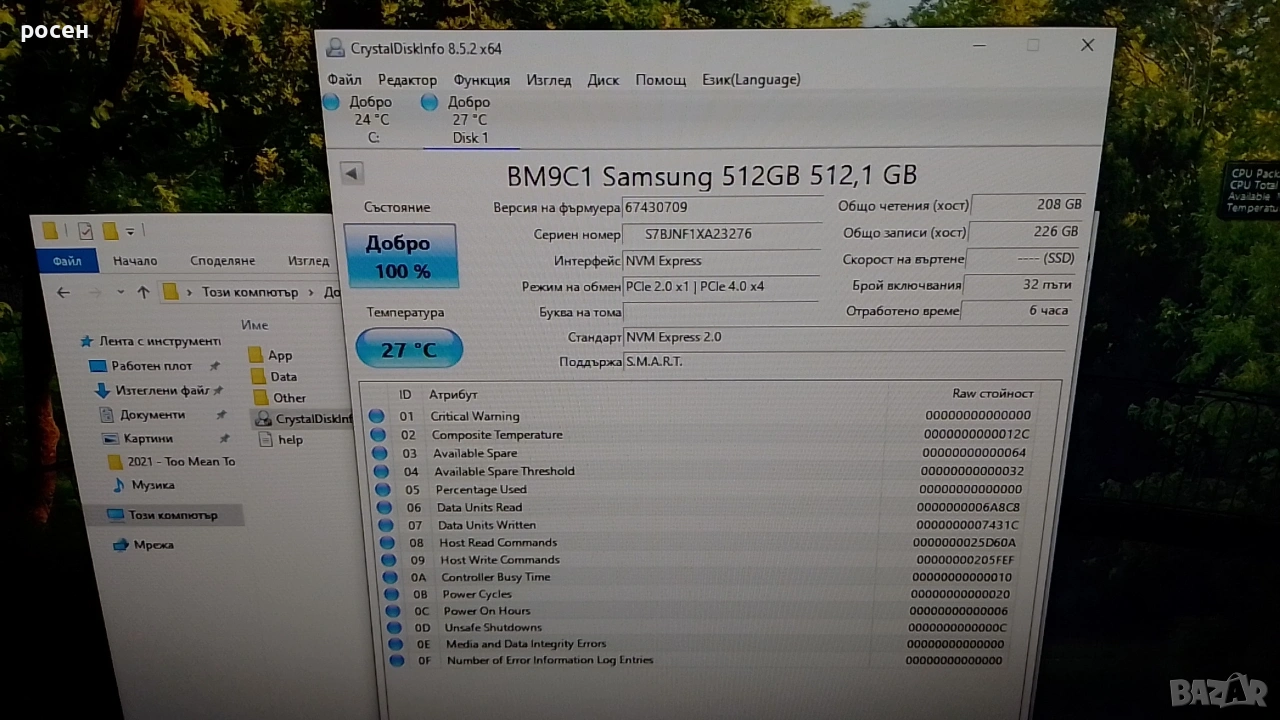Open the Език(Language) menu
The image size is (1280, 720).
tap(751, 79)
